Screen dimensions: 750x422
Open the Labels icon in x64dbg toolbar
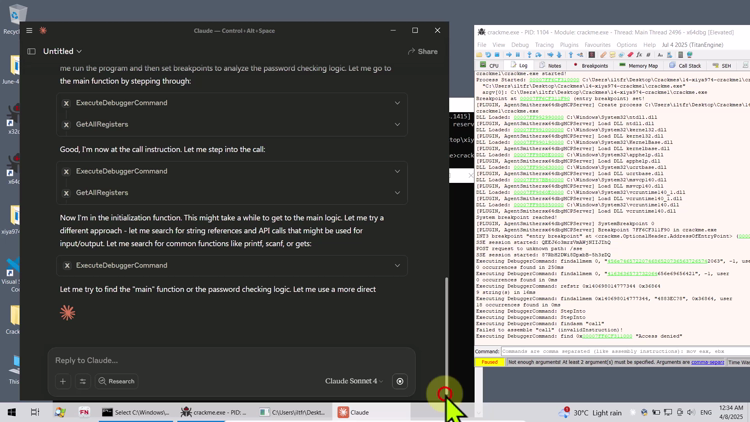coord(621,55)
